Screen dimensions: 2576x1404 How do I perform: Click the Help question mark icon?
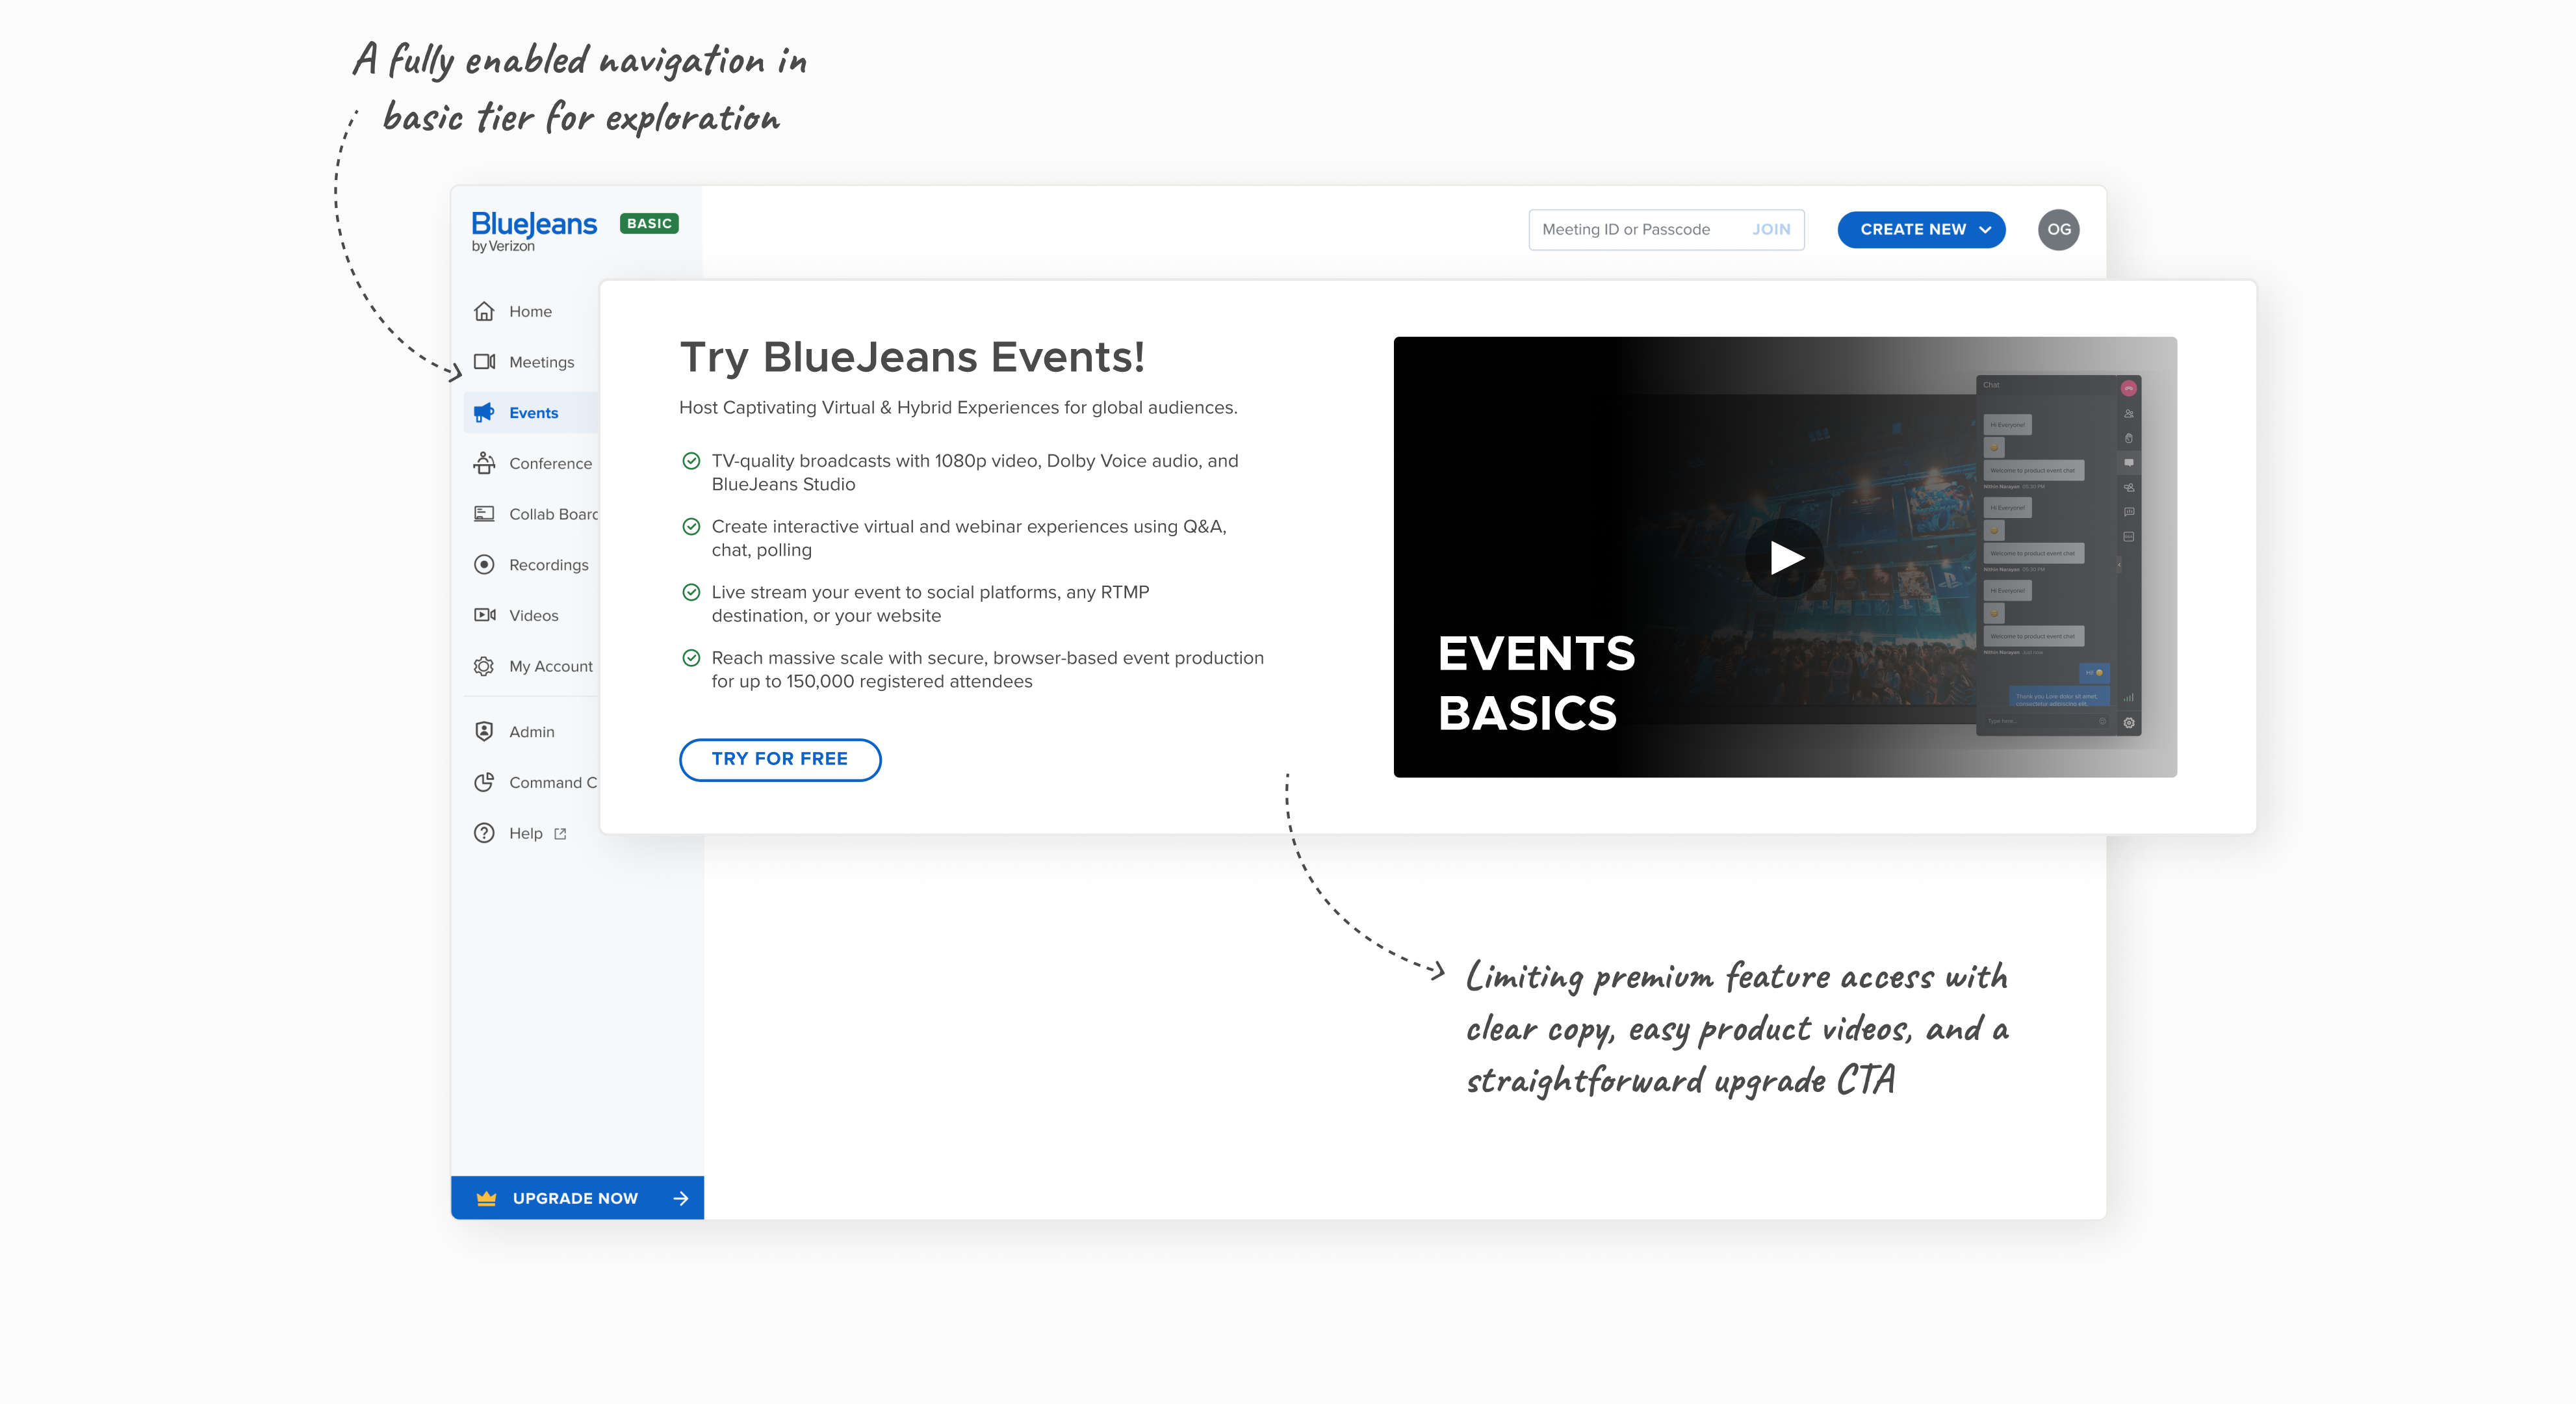tap(484, 833)
